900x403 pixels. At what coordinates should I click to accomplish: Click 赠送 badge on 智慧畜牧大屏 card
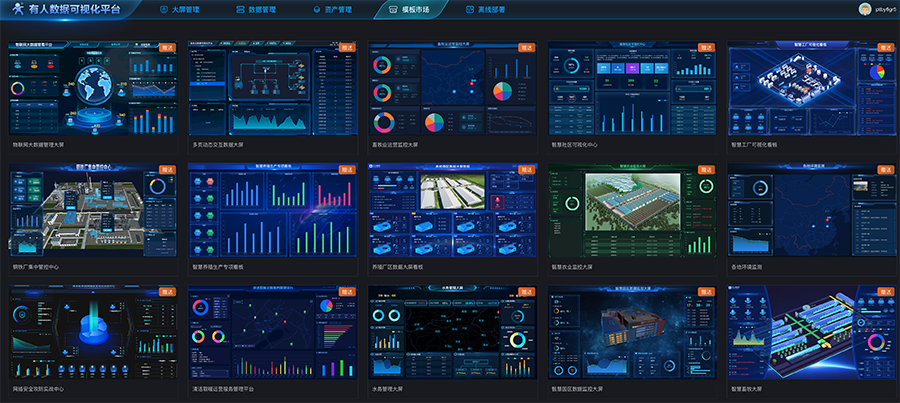(x=886, y=292)
